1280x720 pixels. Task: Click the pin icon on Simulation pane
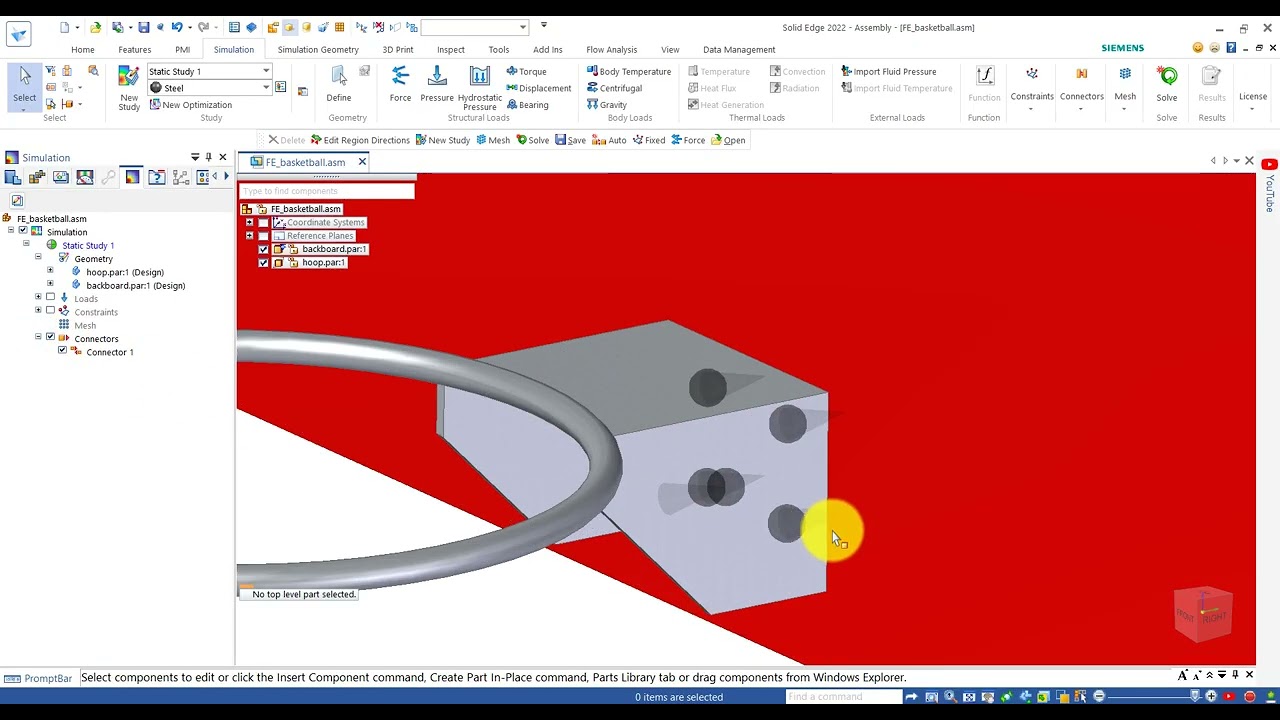208,157
